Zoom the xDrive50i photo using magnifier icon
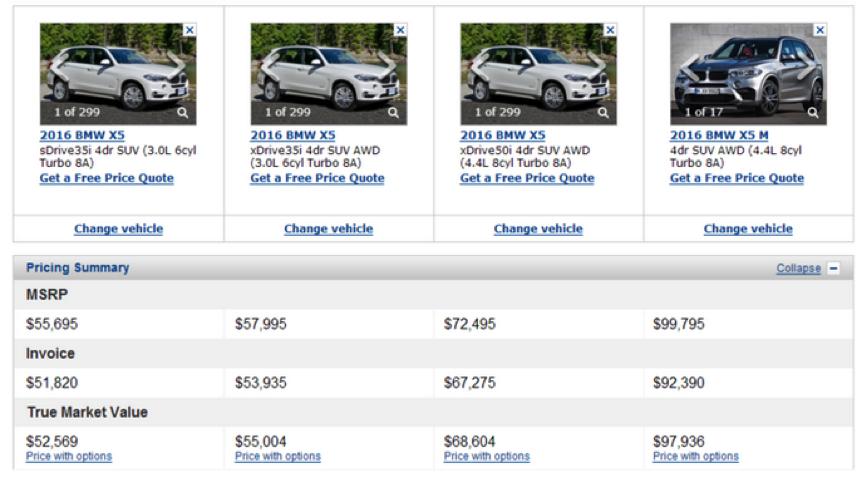 point(603,113)
